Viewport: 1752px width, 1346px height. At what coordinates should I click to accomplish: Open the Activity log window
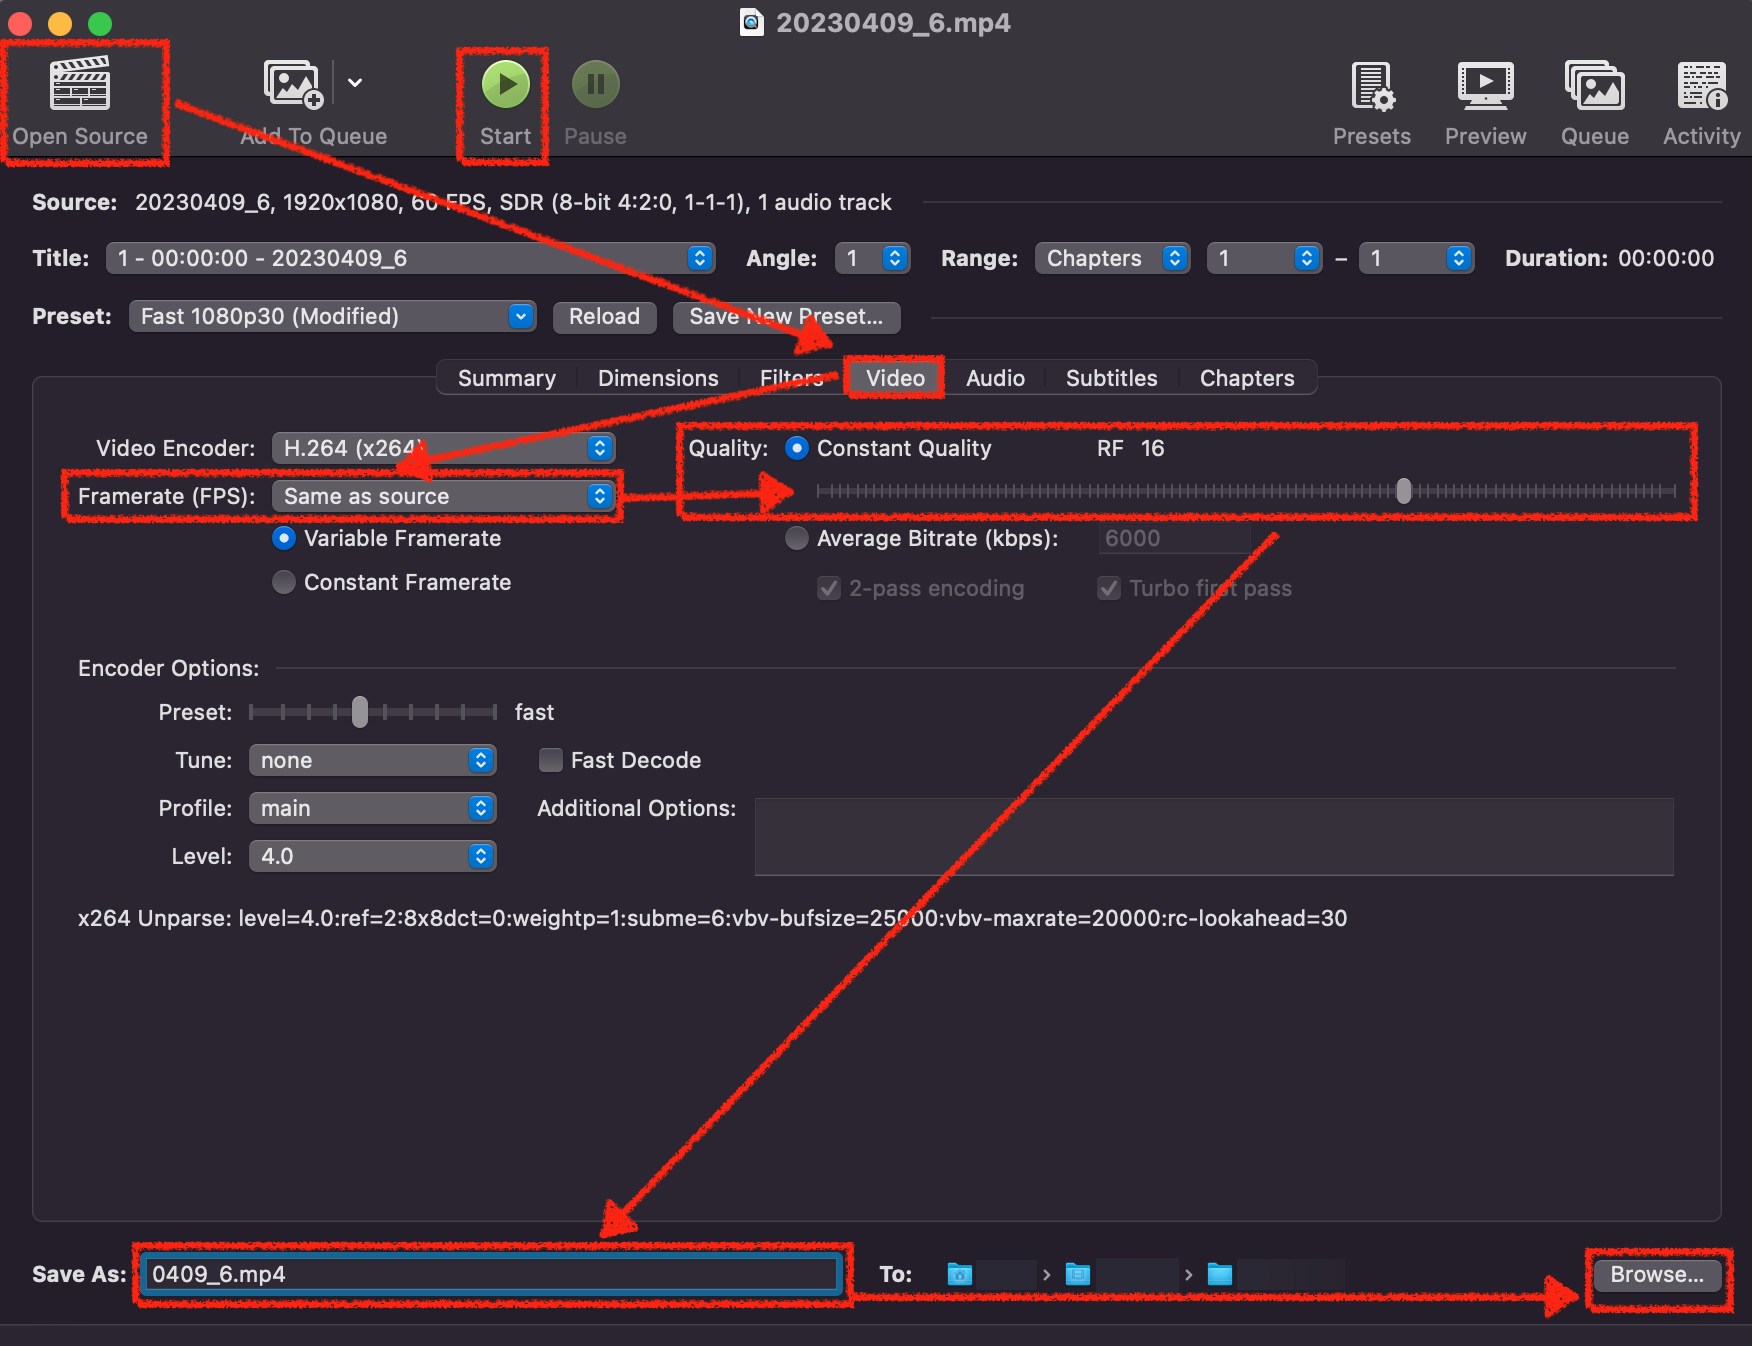pos(1700,100)
